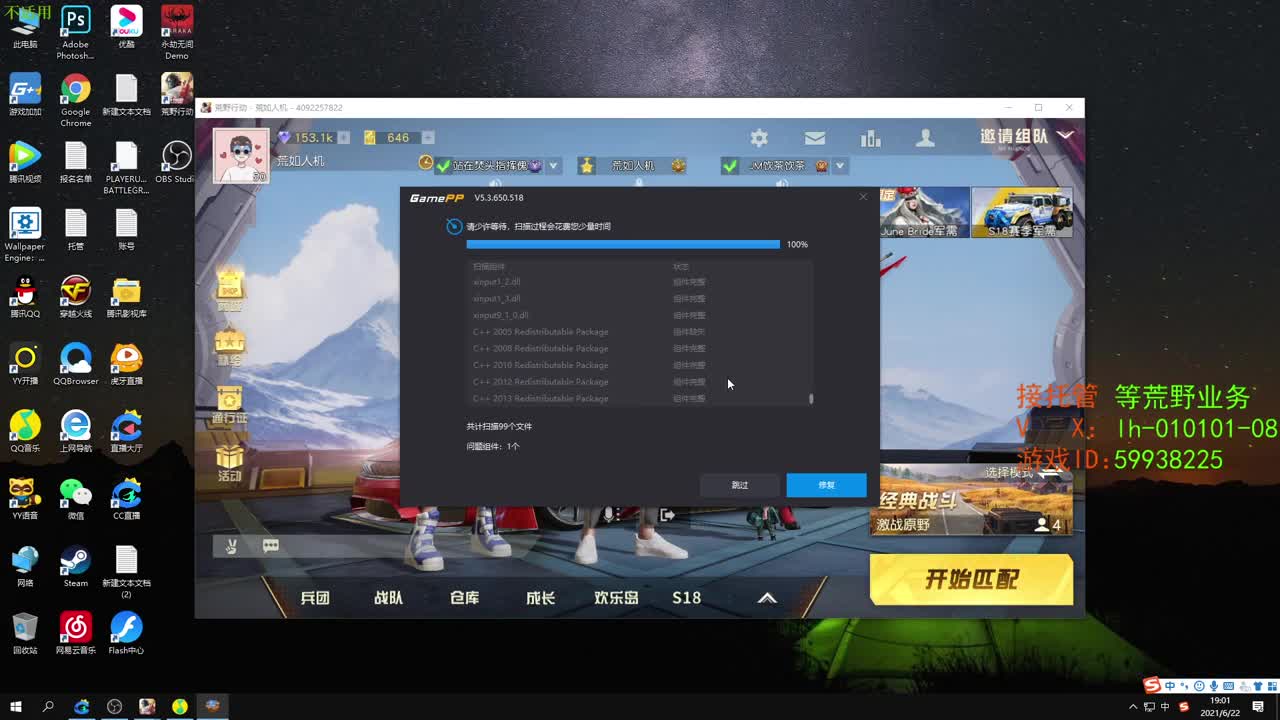Open the battle pass icon in game sidebar
The height and width of the screenshot is (720, 1280).
(230, 405)
